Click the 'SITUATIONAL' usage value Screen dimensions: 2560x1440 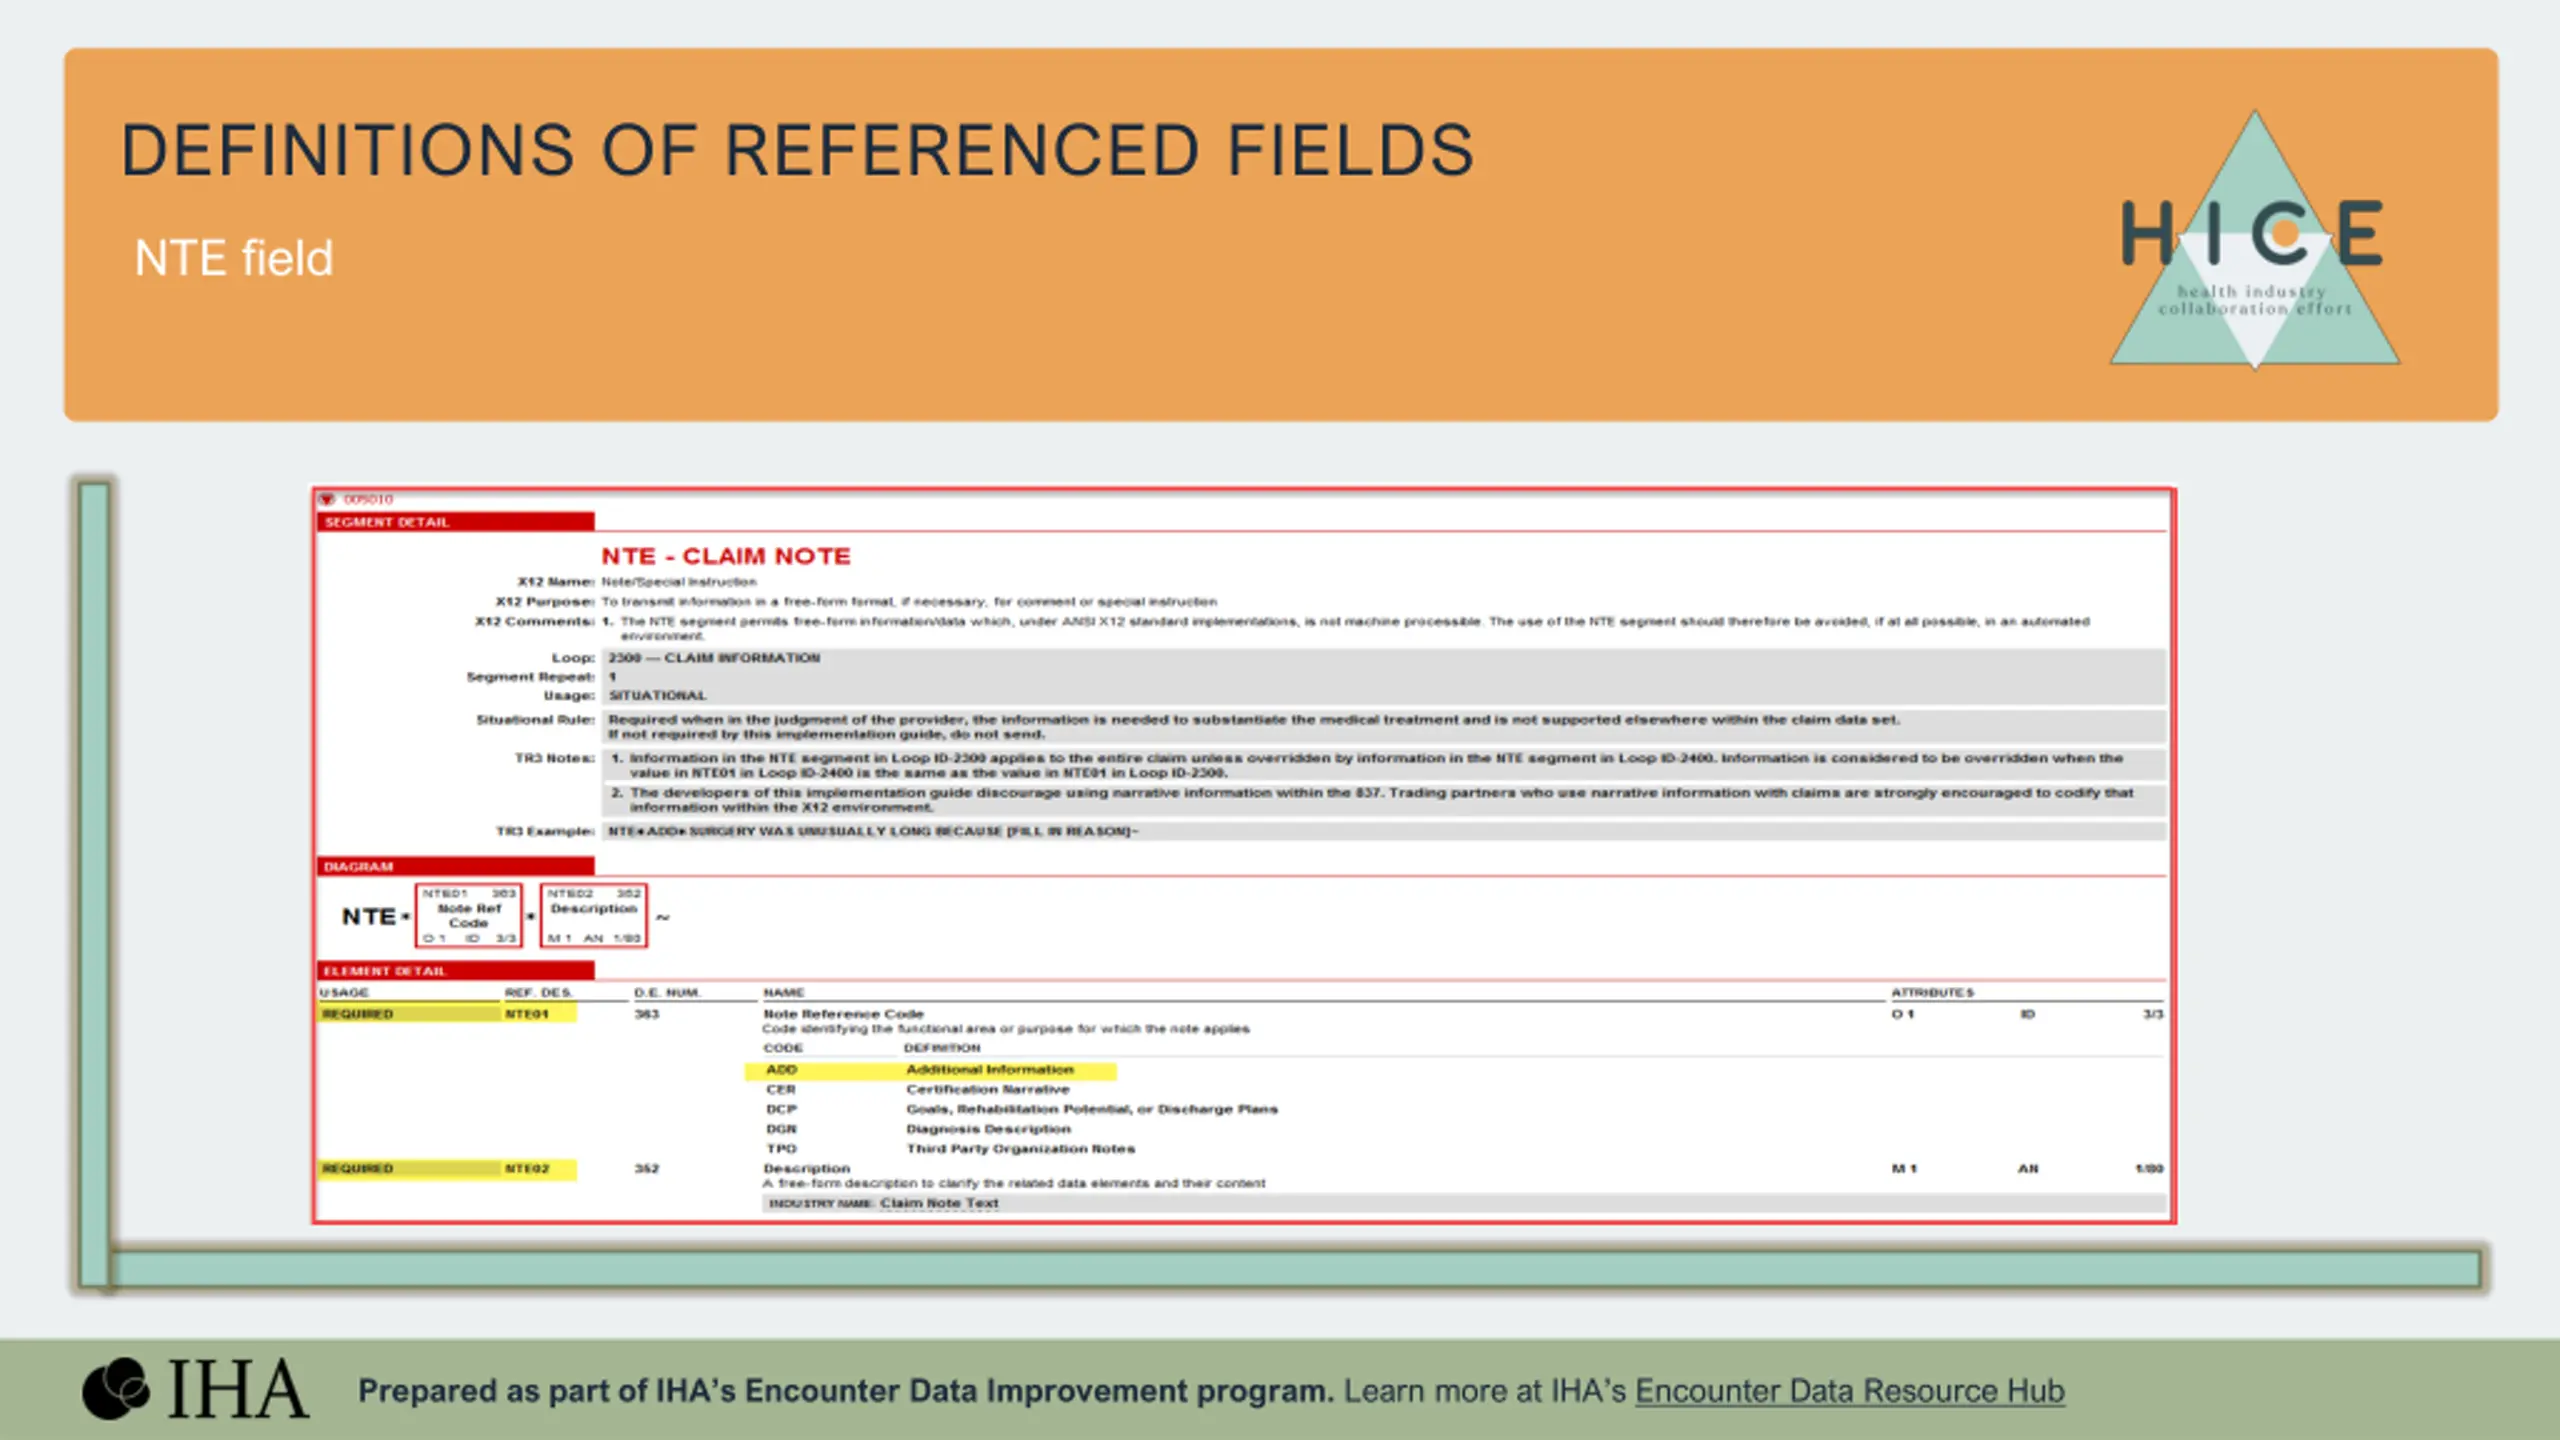point(657,695)
